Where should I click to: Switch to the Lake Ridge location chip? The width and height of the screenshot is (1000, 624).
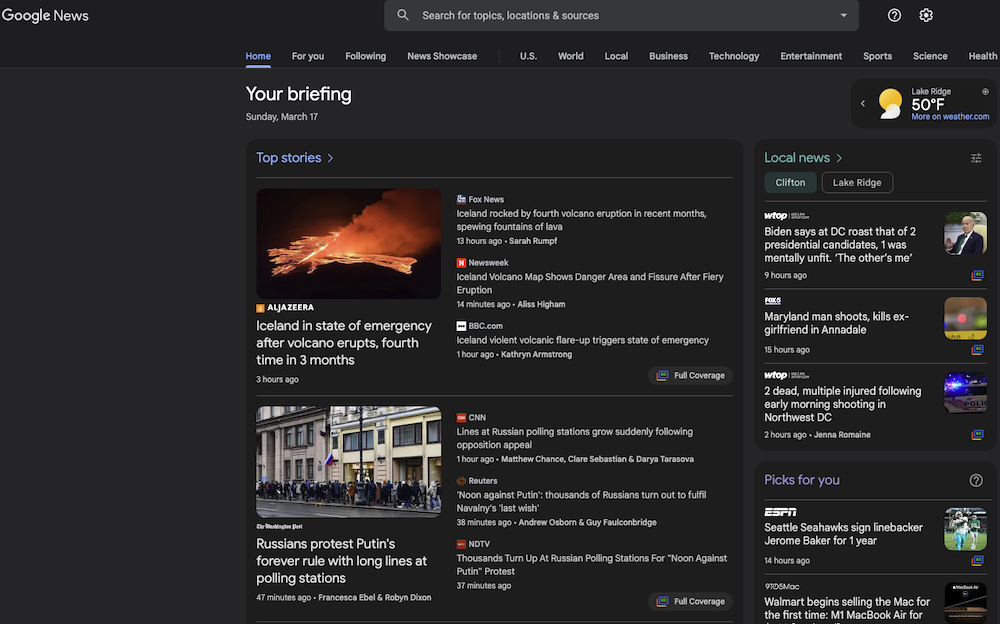[857, 183]
